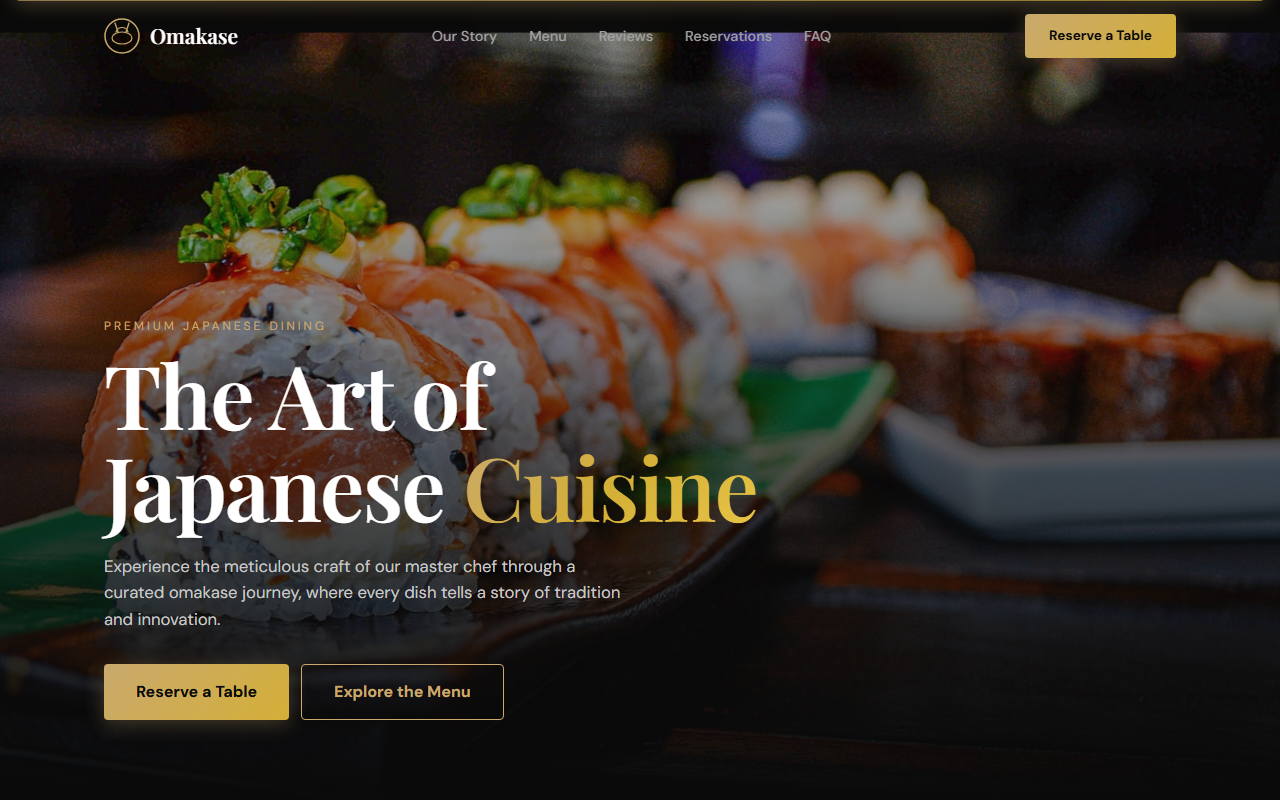This screenshot has width=1280, height=800.
Task: Click the header Reserve a Table button
Action: pyautogui.click(x=1100, y=36)
